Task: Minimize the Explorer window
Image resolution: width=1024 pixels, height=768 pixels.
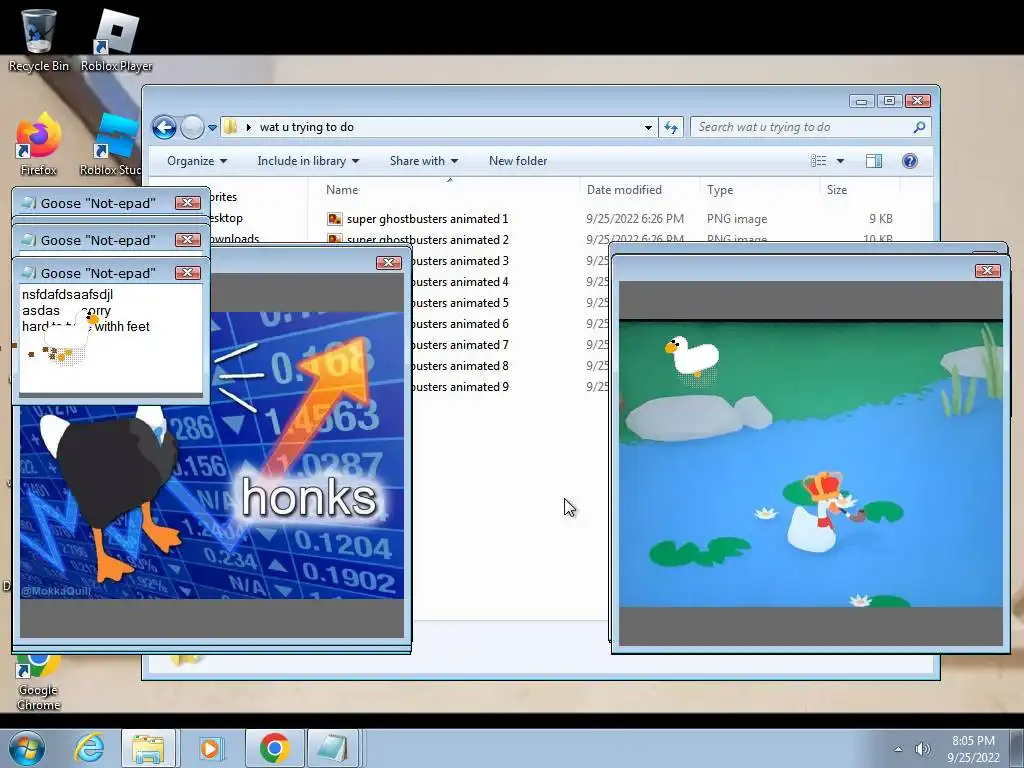Action: 861,101
